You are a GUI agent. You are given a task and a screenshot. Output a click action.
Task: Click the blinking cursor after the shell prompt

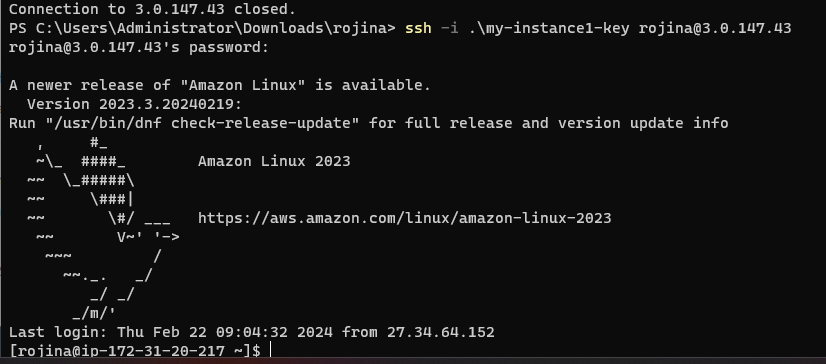coord(270,350)
